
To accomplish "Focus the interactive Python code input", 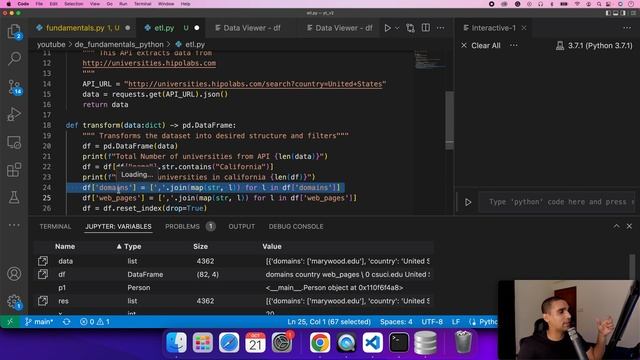I will coord(557,202).
